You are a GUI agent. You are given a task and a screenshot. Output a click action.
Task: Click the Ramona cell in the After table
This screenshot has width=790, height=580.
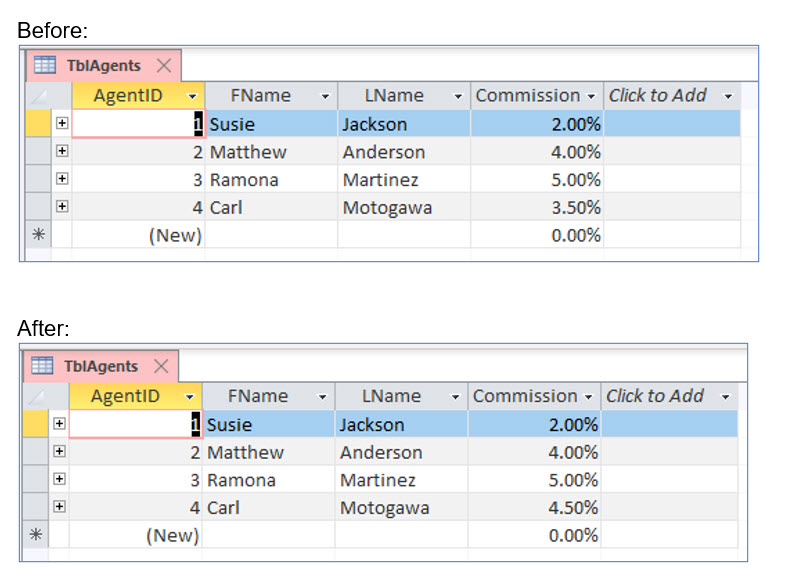point(268,480)
